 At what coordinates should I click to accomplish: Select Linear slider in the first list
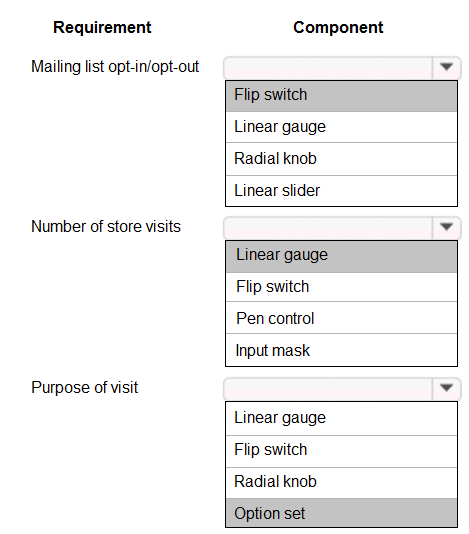pyautogui.click(x=341, y=191)
